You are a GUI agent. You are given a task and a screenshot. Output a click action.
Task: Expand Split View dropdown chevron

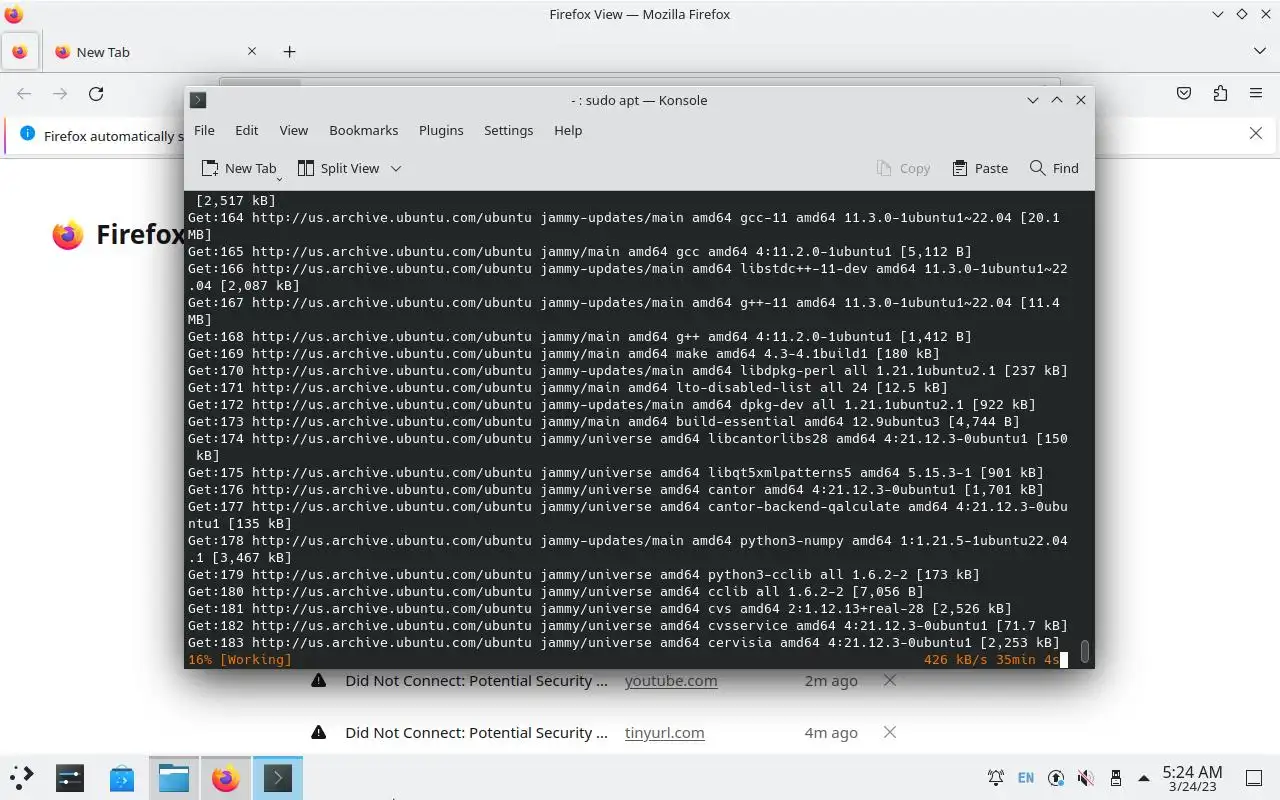(x=396, y=168)
